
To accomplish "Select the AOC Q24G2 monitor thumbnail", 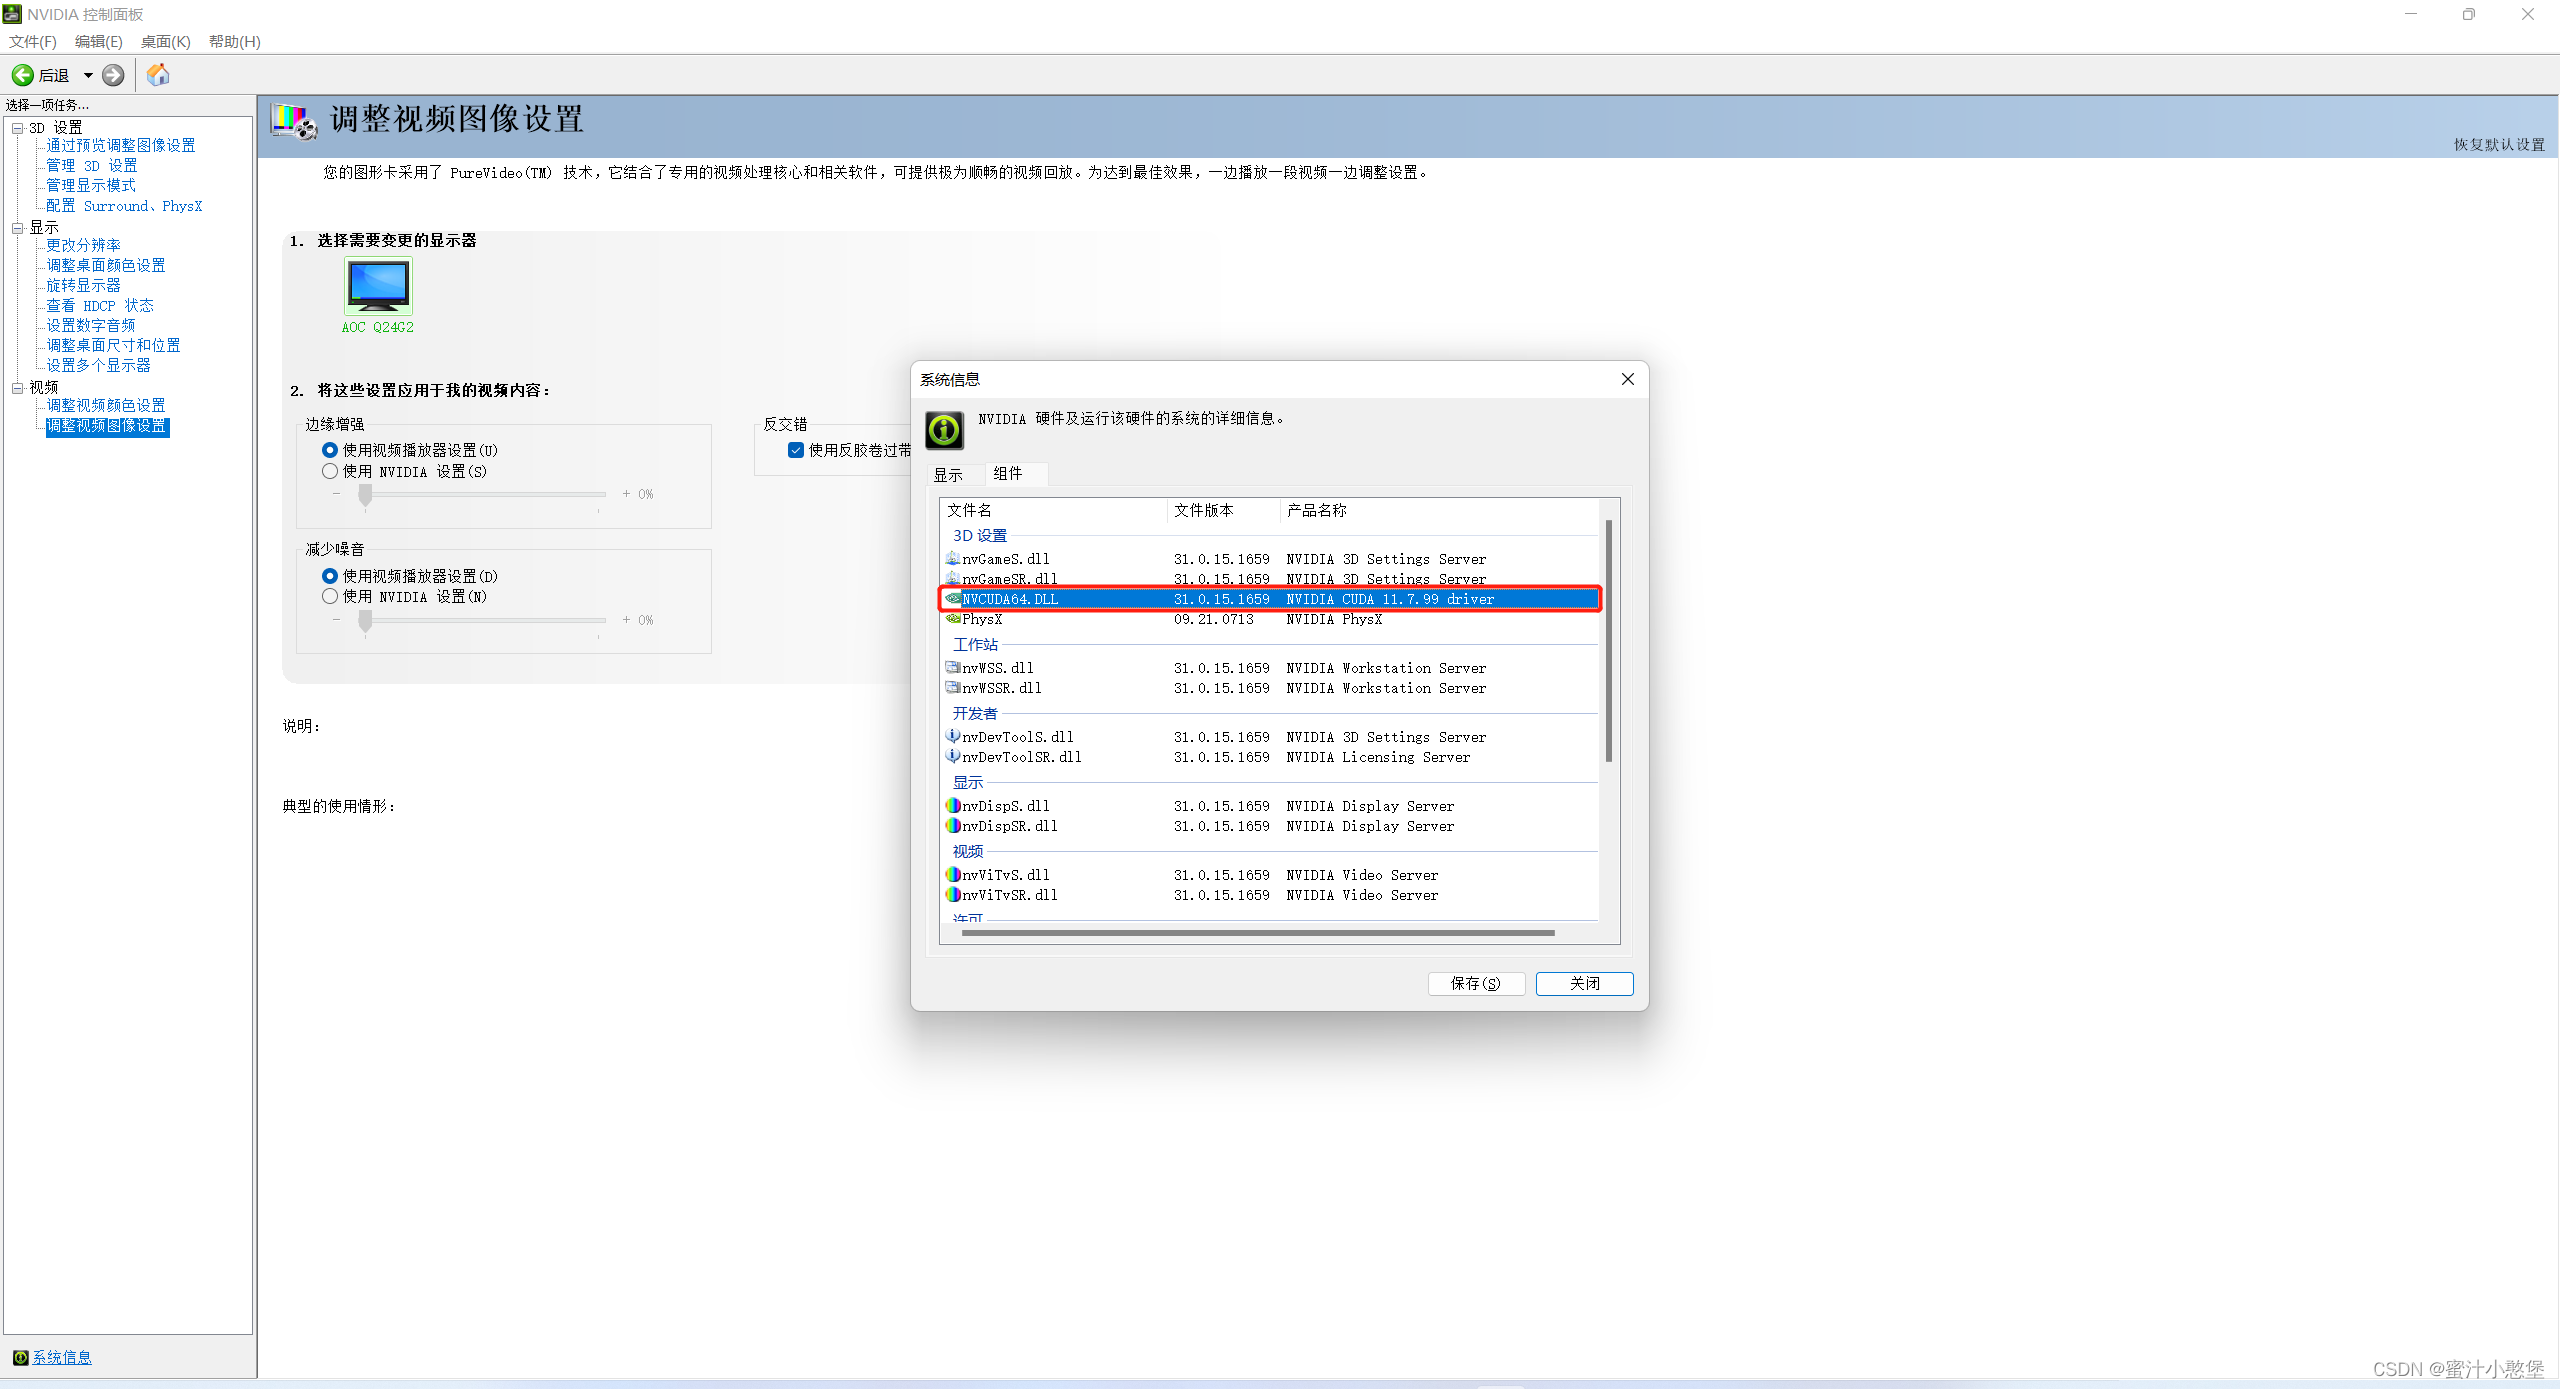I will tap(378, 286).
